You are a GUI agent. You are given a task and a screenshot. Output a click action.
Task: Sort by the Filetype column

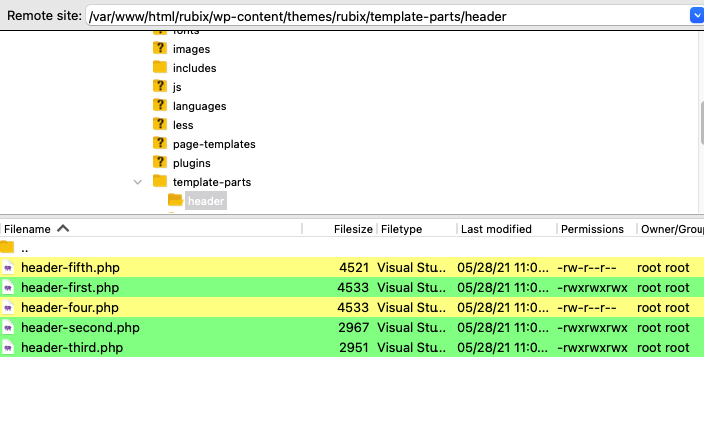401,229
